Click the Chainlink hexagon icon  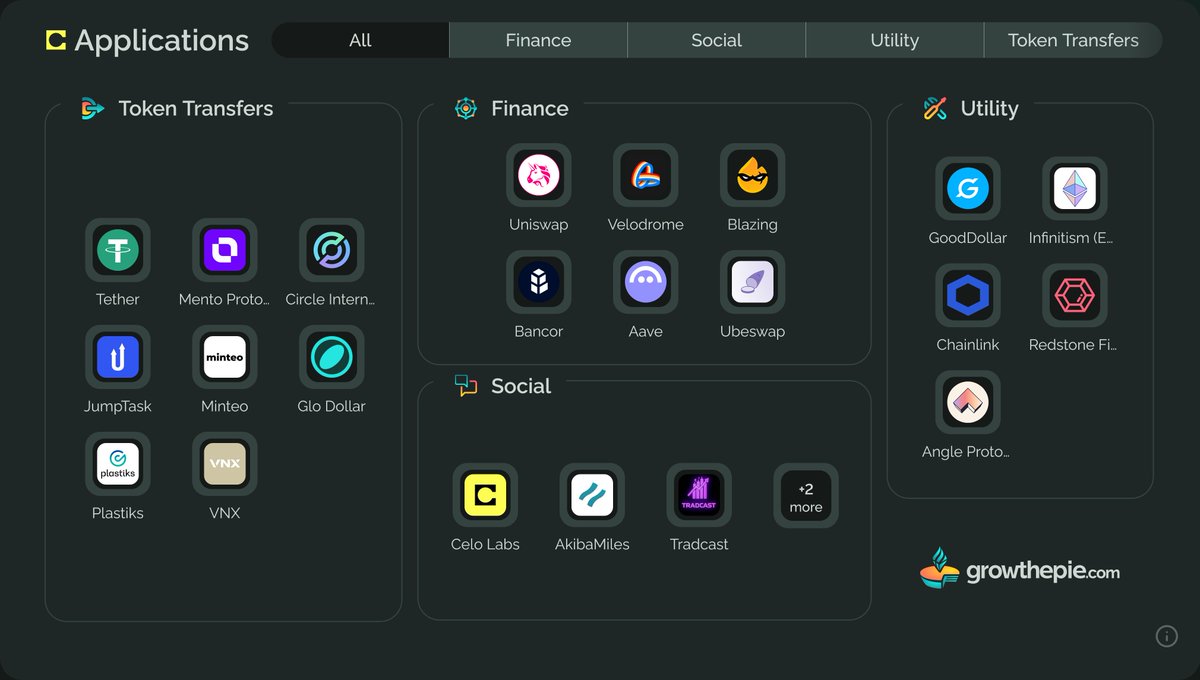968,295
